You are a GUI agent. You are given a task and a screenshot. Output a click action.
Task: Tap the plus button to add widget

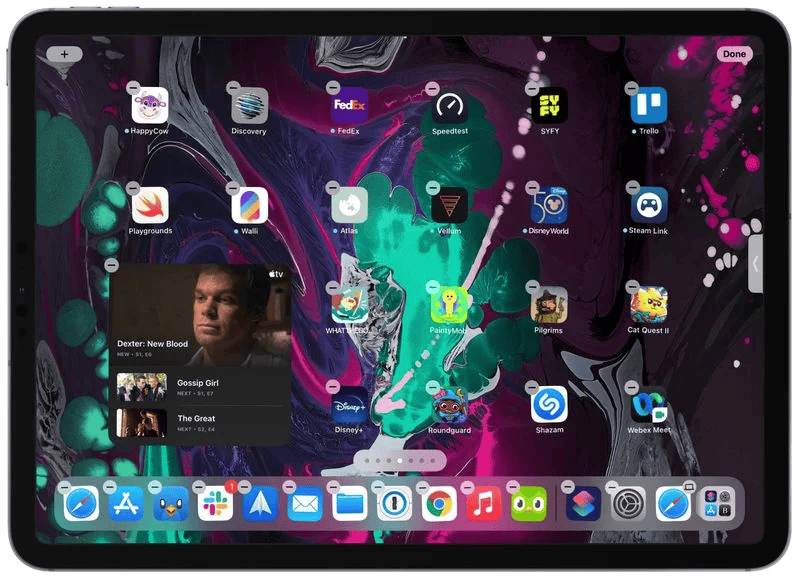pos(64,54)
